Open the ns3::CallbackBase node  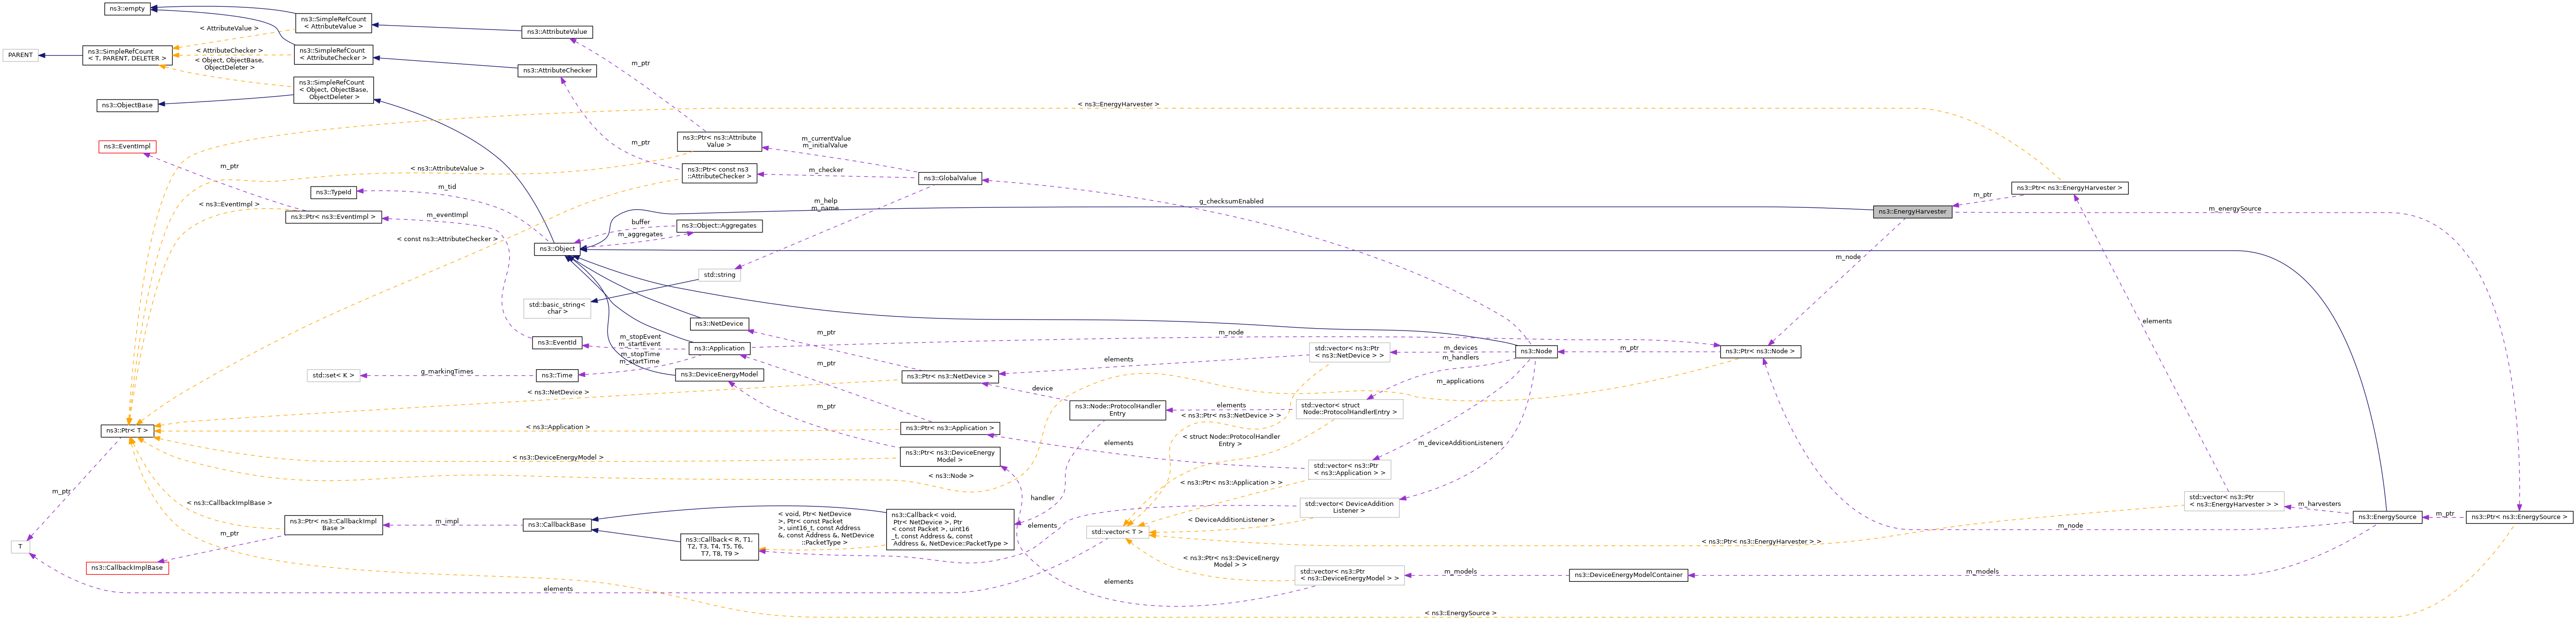pyautogui.click(x=557, y=525)
